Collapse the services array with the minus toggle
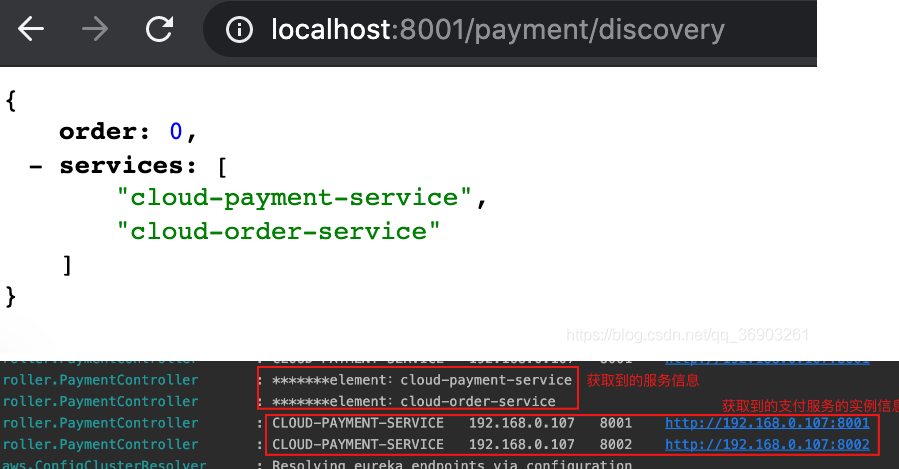Image resolution: width=899 pixels, height=469 pixels. pyautogui.click(x=36, y=167)
